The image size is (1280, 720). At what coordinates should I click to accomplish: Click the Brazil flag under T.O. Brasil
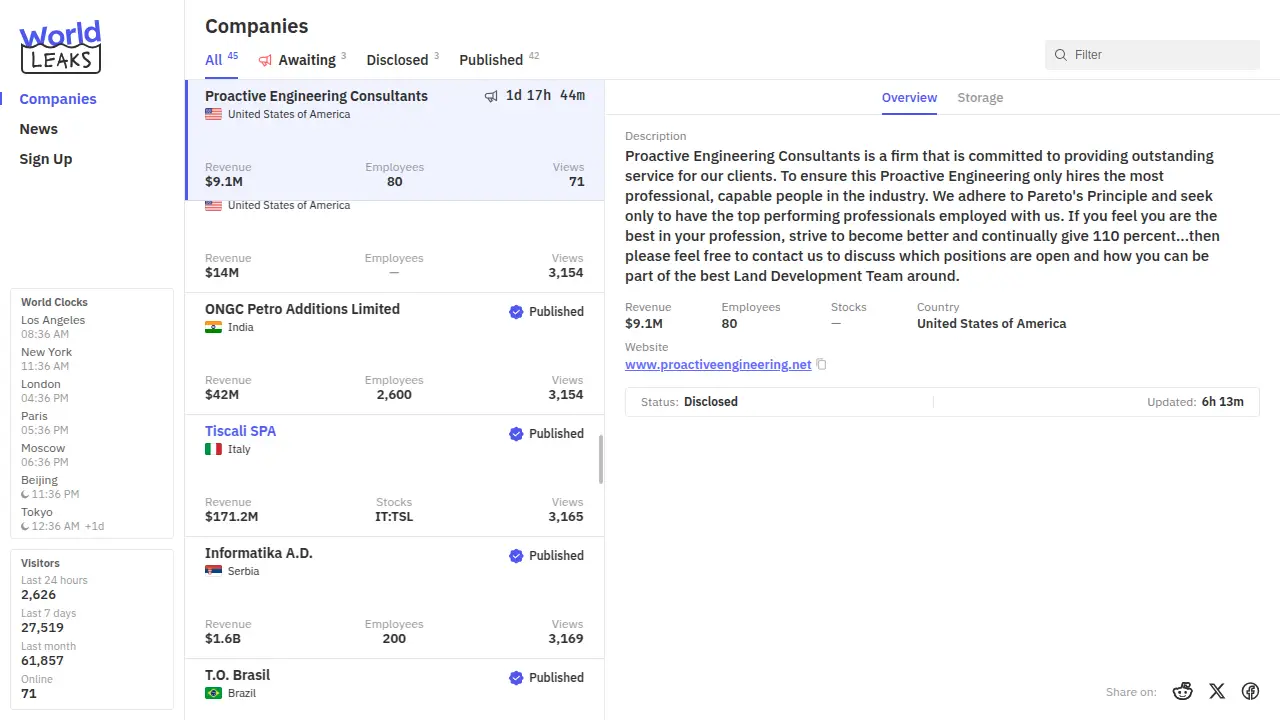coord(213,693)
